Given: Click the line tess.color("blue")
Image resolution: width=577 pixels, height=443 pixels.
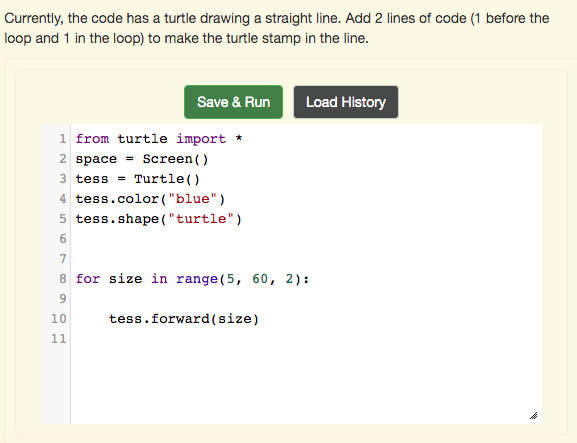Looking at the screenshot, I should tap(150, 199).
